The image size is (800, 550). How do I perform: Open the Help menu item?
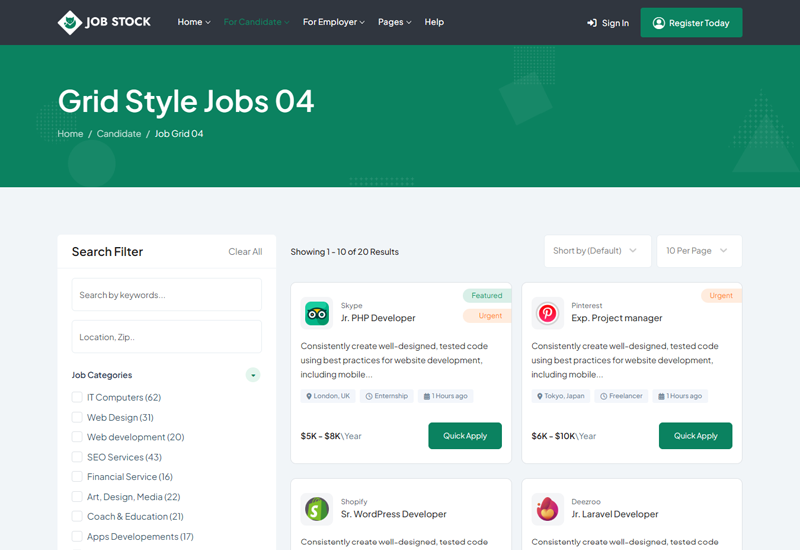pos(434,22)
